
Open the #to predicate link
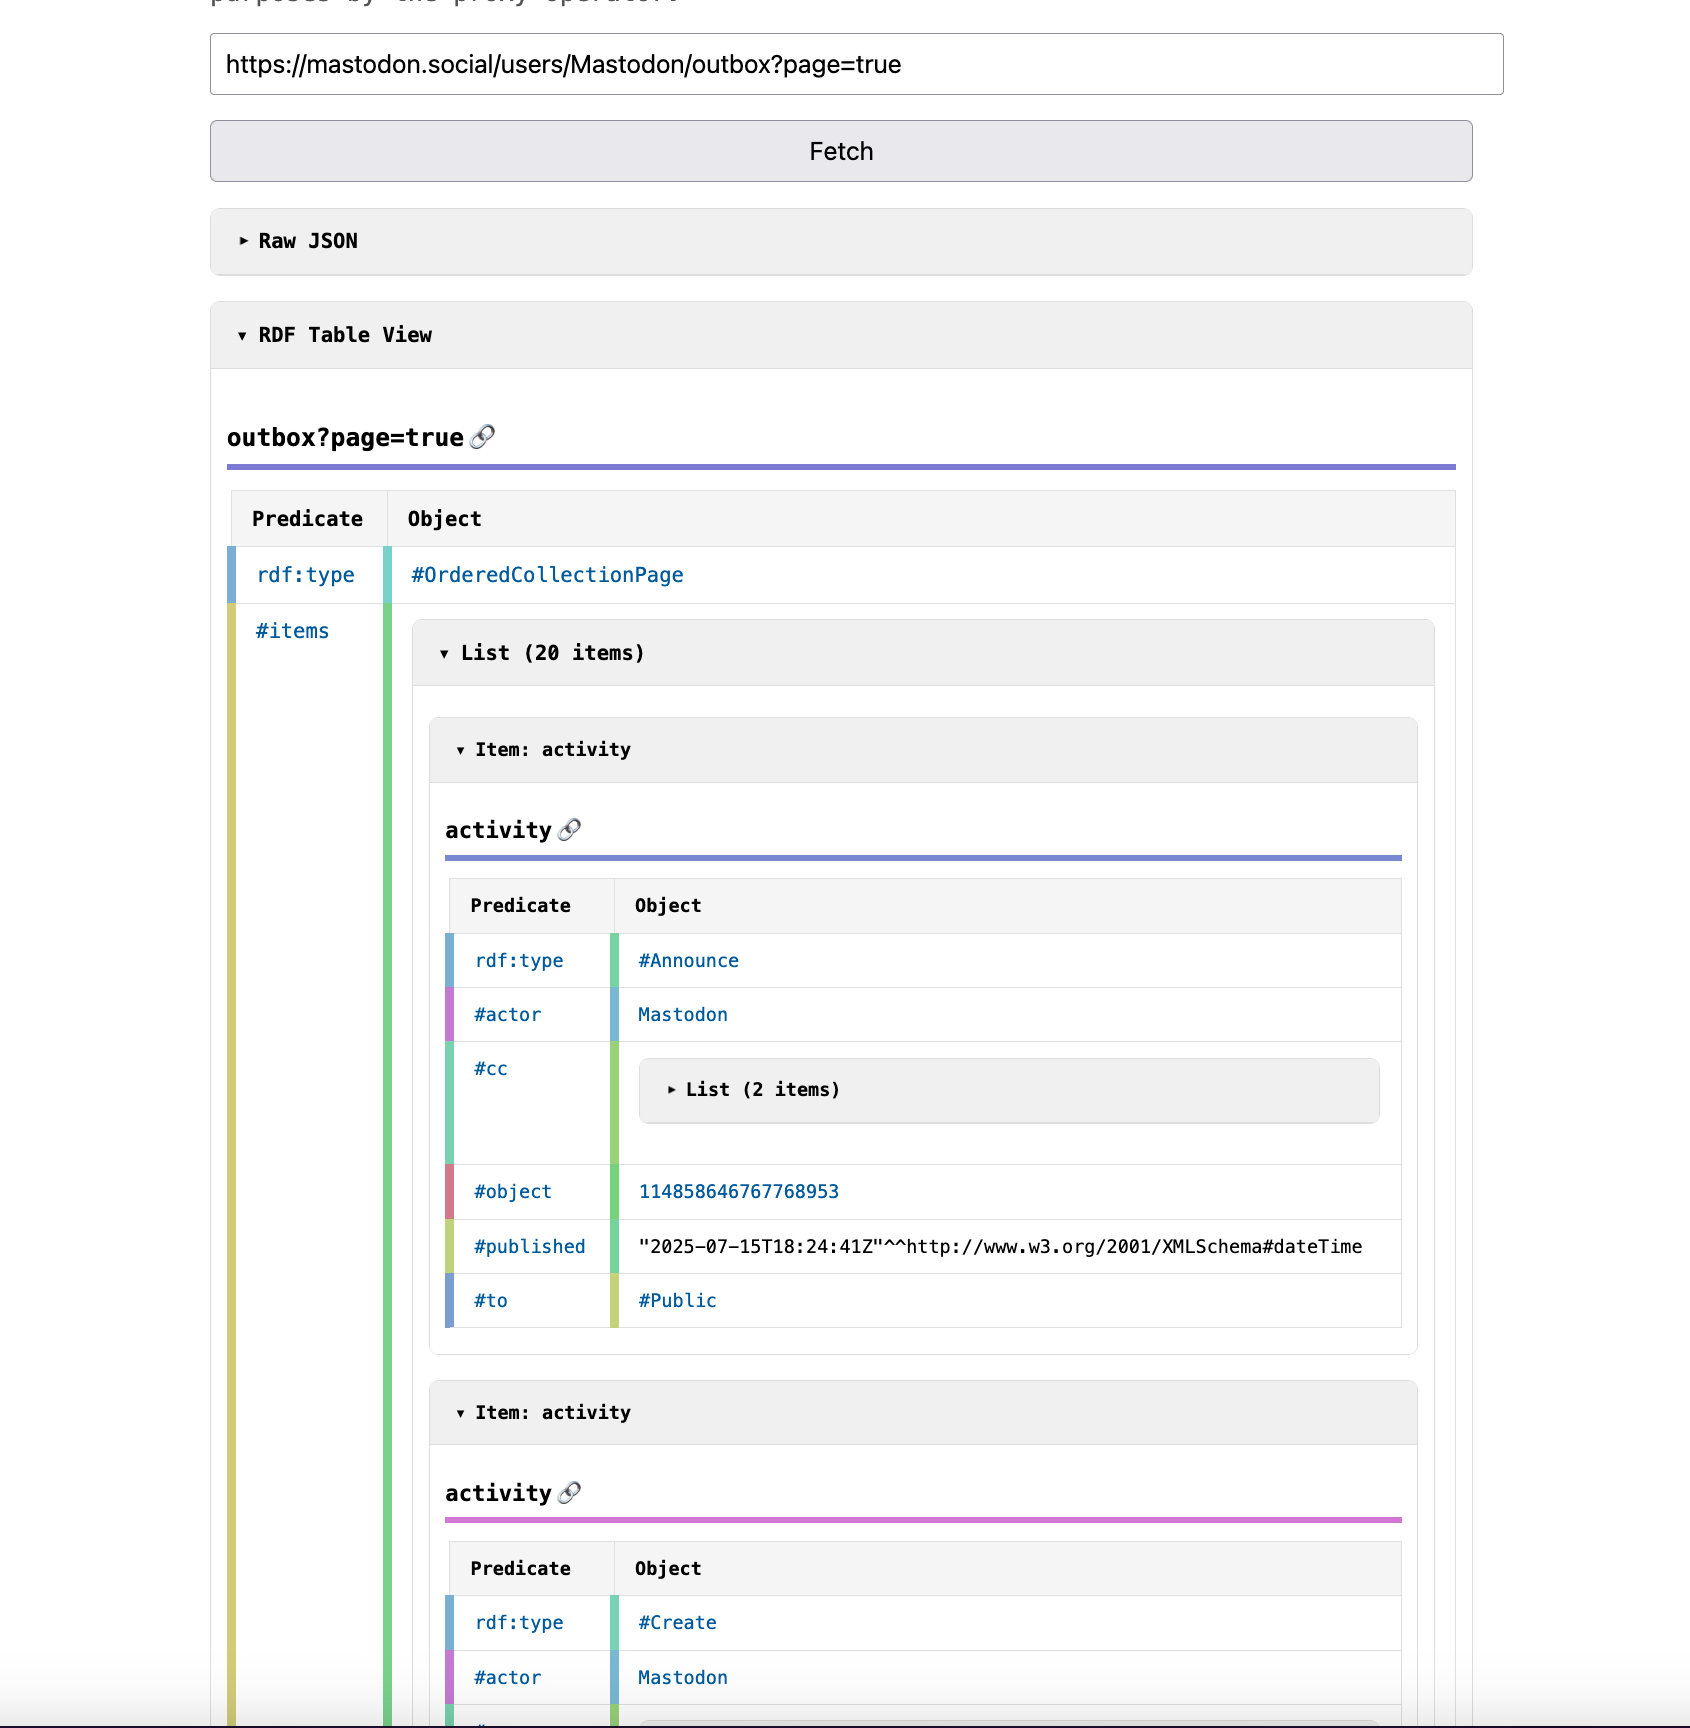click(x=491, y=1301)
